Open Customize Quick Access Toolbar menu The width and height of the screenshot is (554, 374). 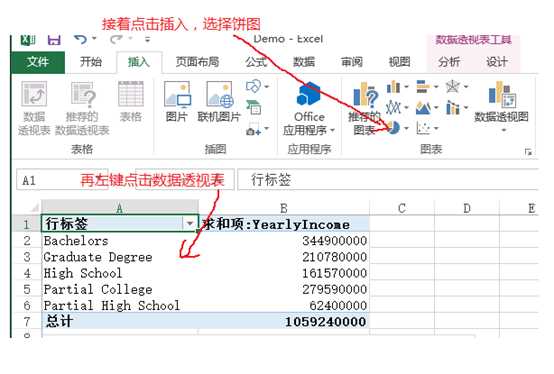tap(148, 39)
